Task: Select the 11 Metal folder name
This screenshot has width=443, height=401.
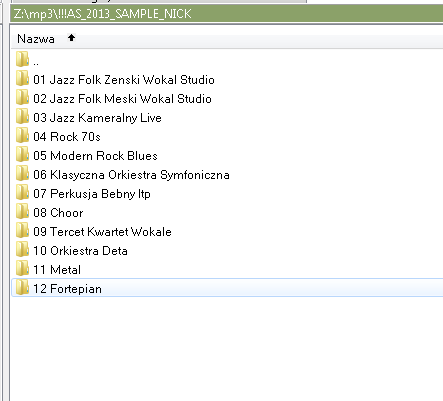Action: [x=57, y=270]
